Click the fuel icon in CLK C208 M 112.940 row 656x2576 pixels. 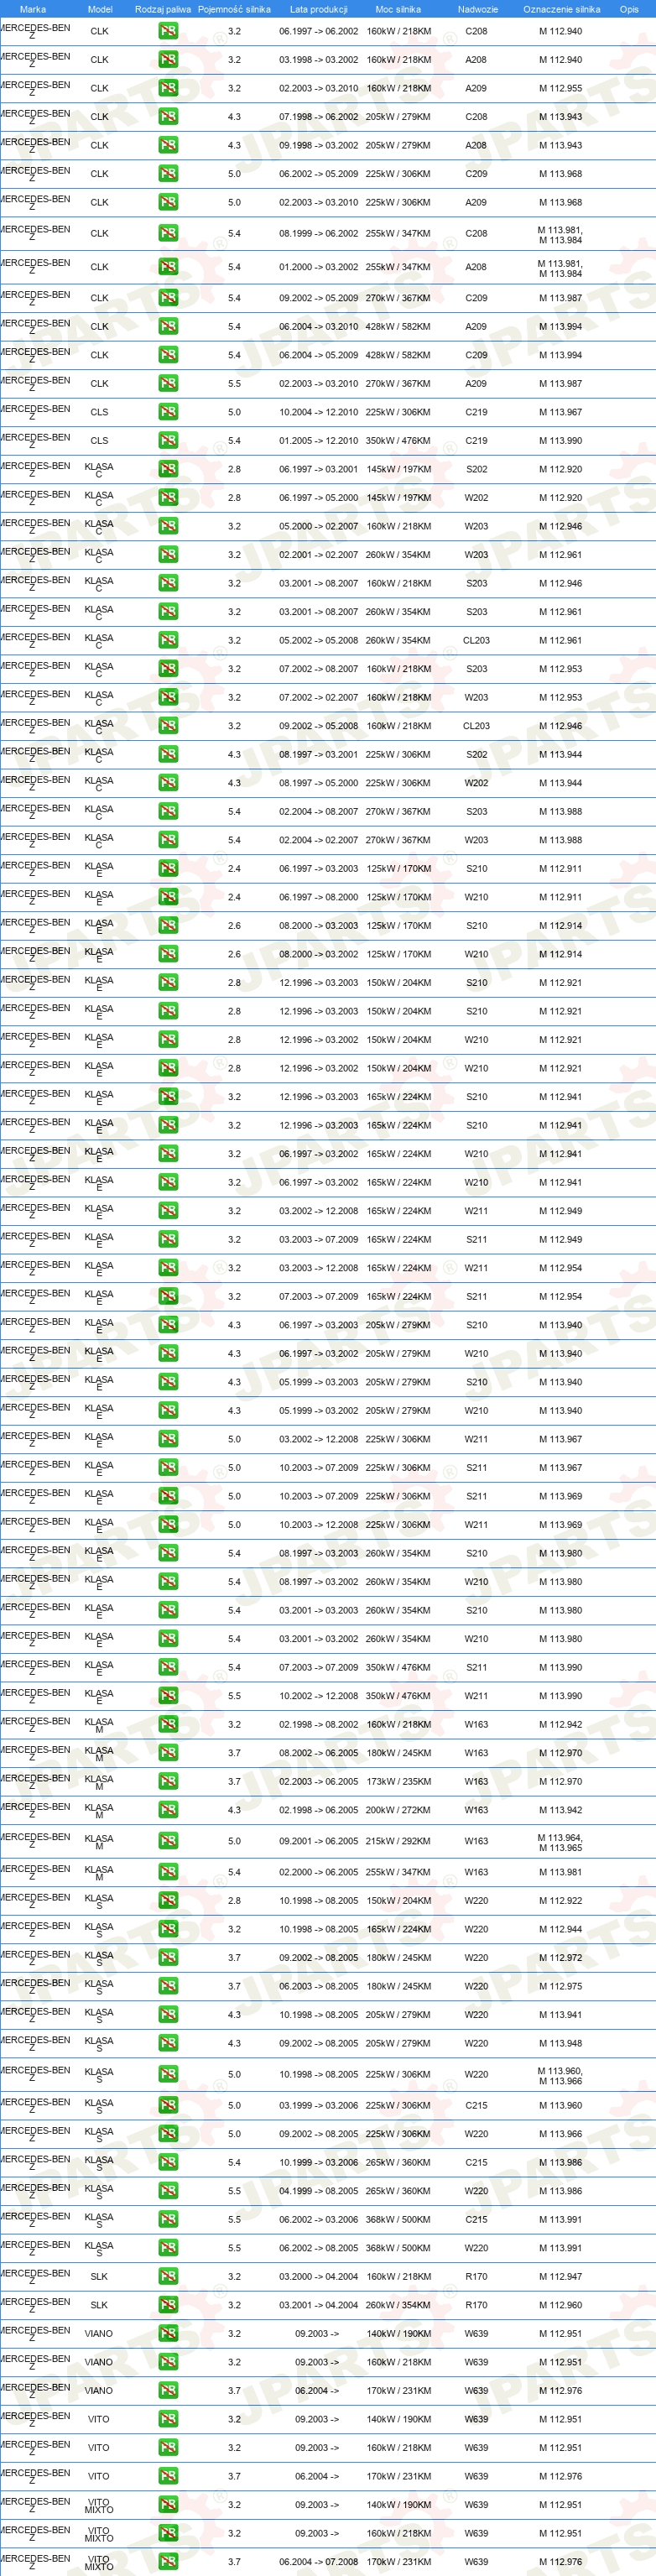(168, 31)
